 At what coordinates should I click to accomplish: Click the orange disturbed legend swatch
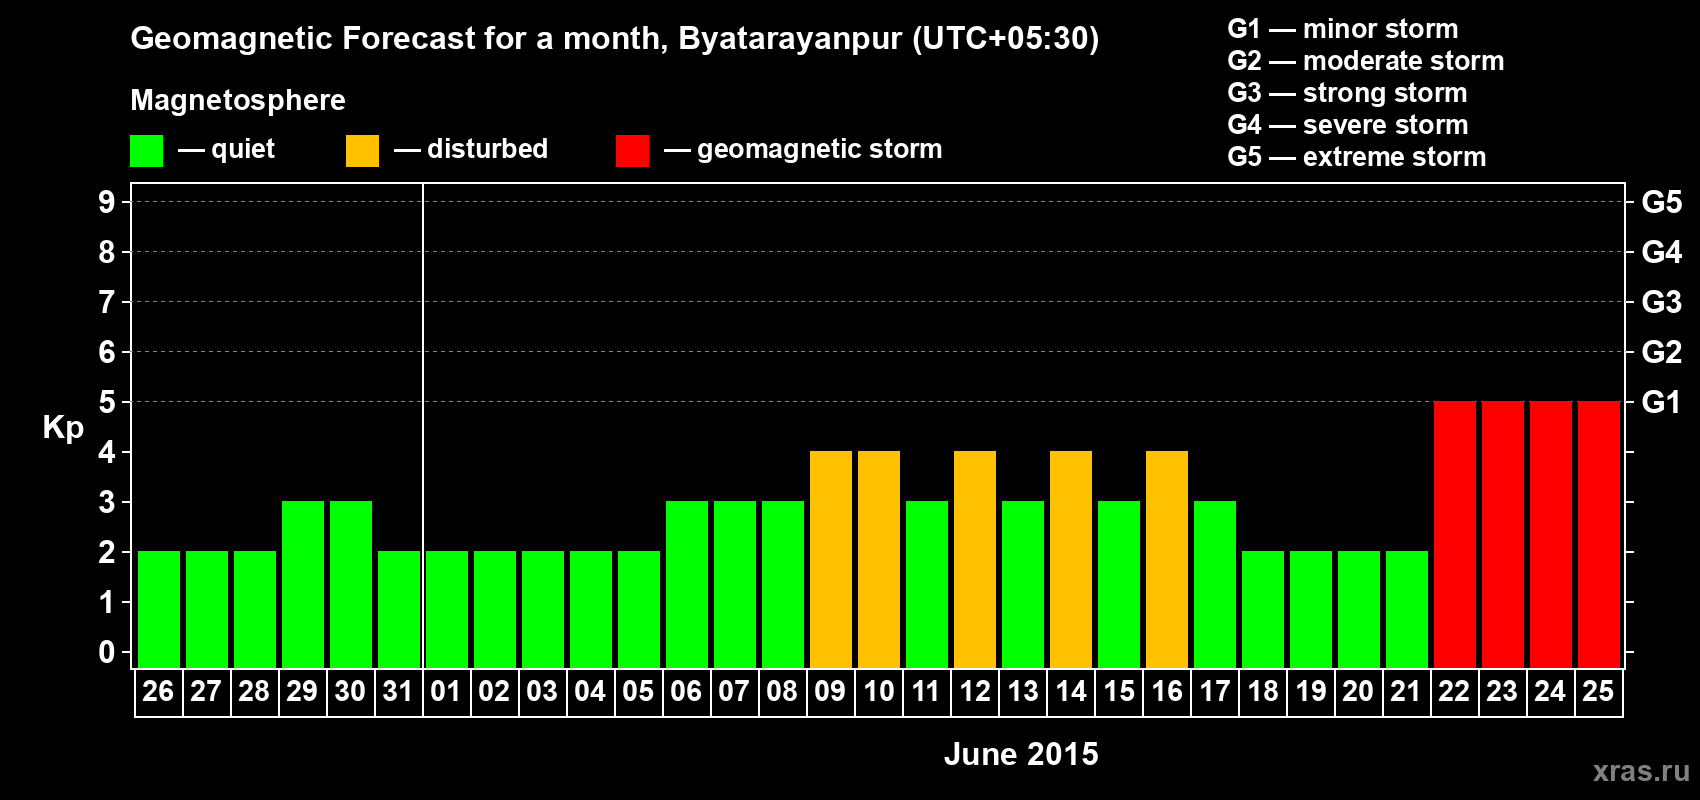coord(362,151)
